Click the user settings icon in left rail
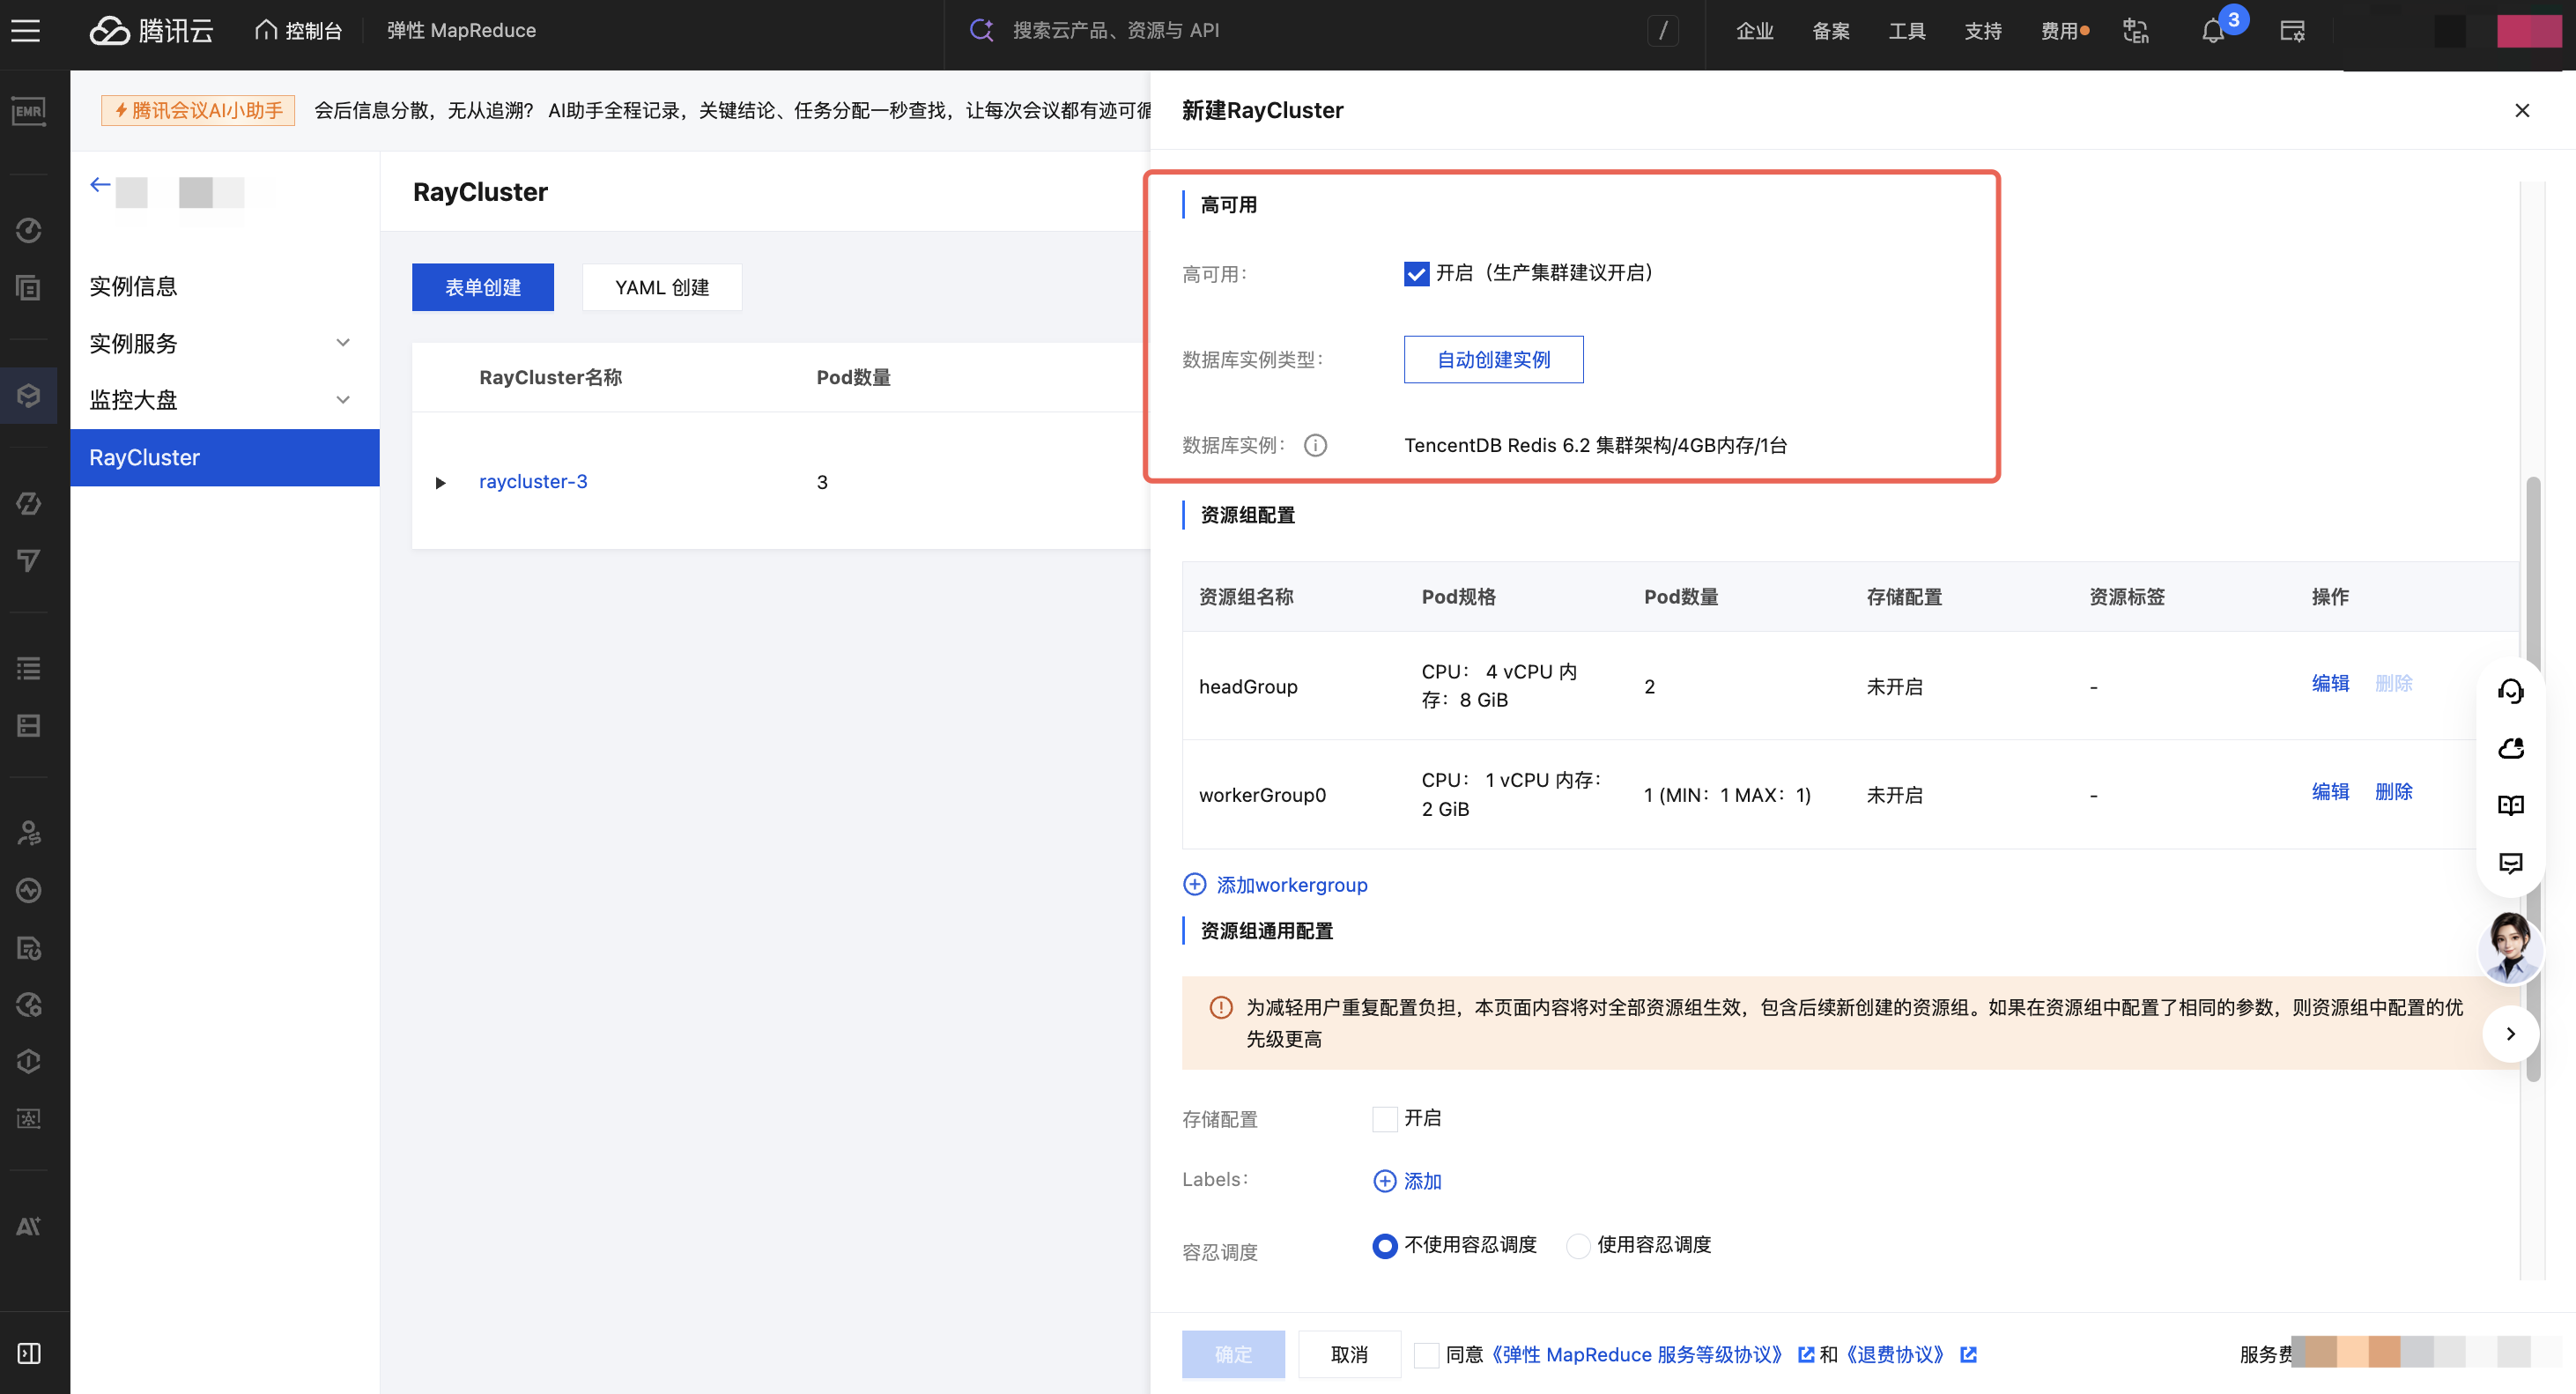2576x1394 pixels. pyautogui.click(x=28, y=833)
